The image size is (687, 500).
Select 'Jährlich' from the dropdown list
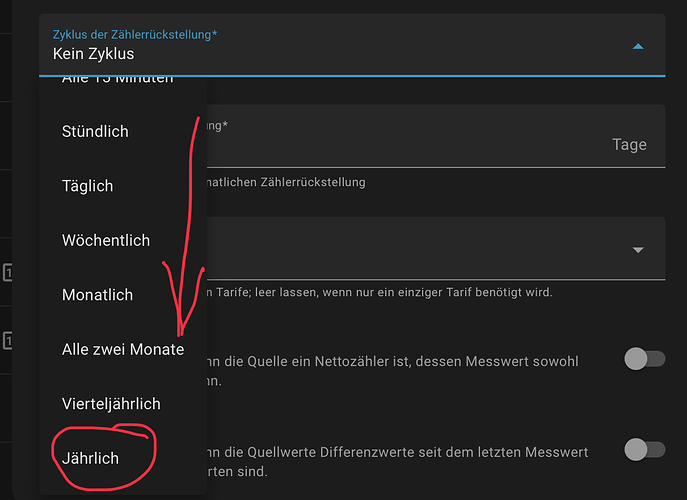tap(90, 458)
